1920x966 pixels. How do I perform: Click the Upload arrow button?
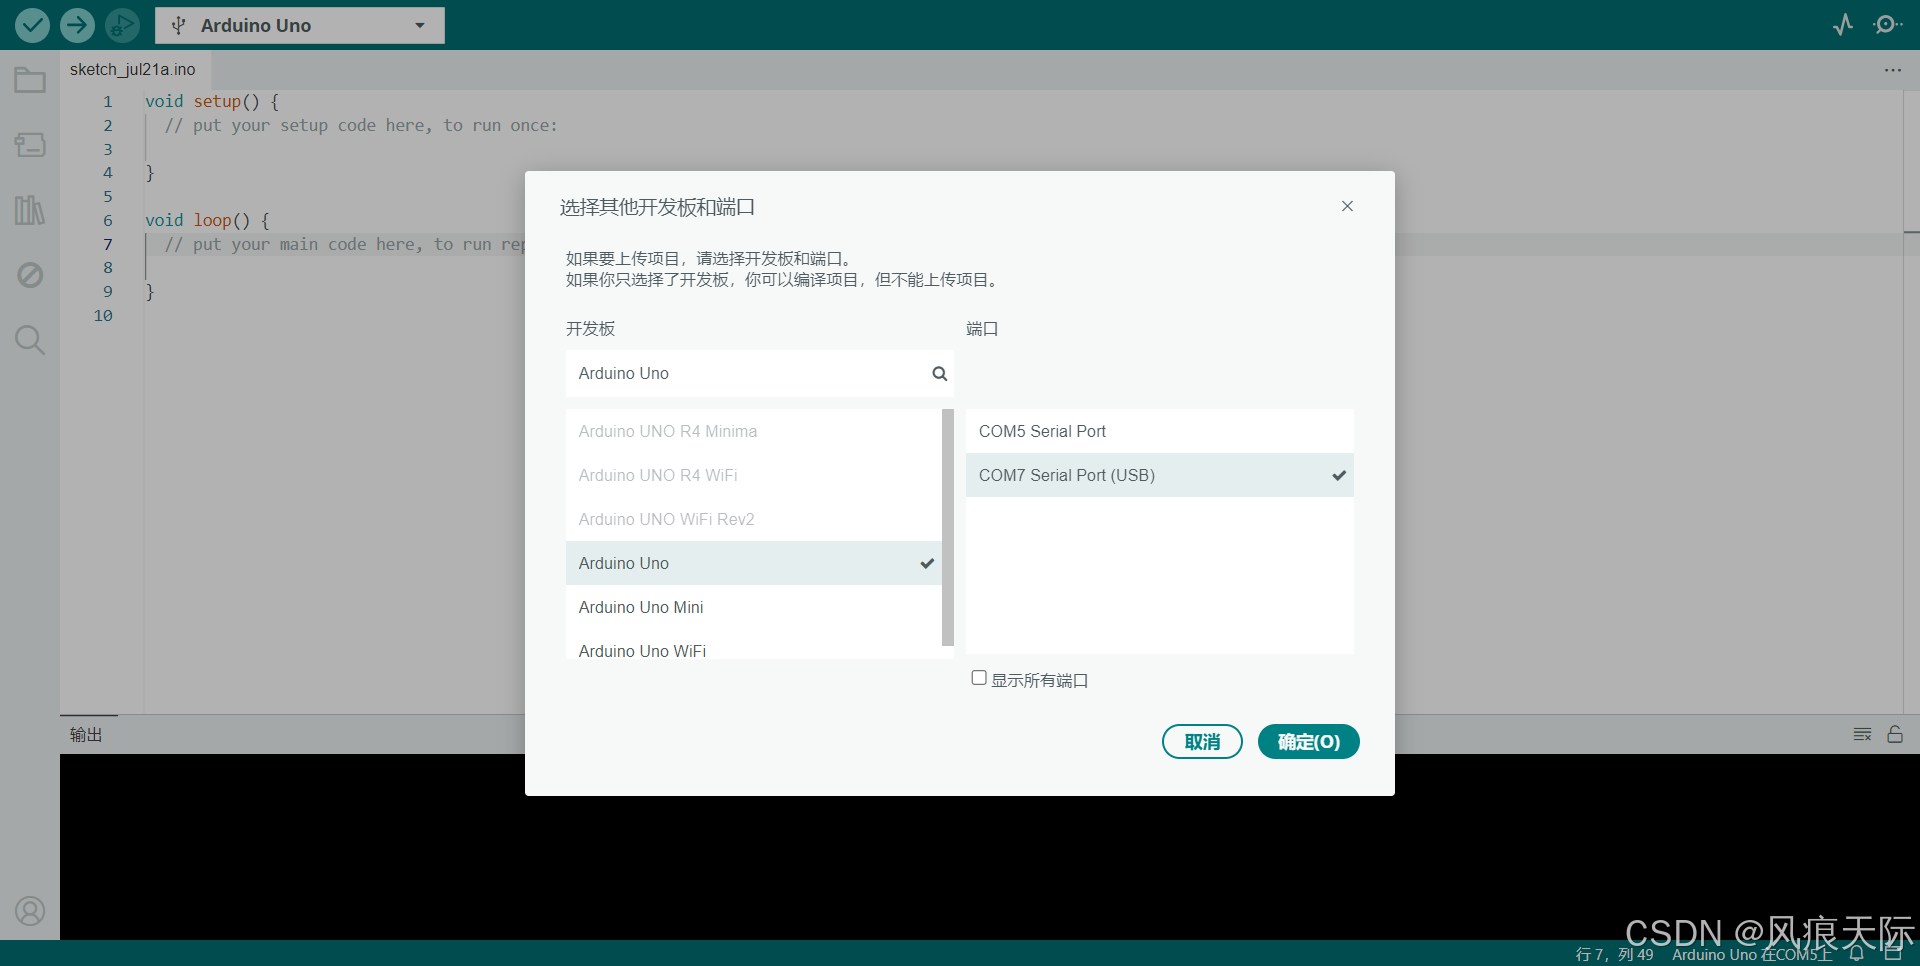click(77, 25)
